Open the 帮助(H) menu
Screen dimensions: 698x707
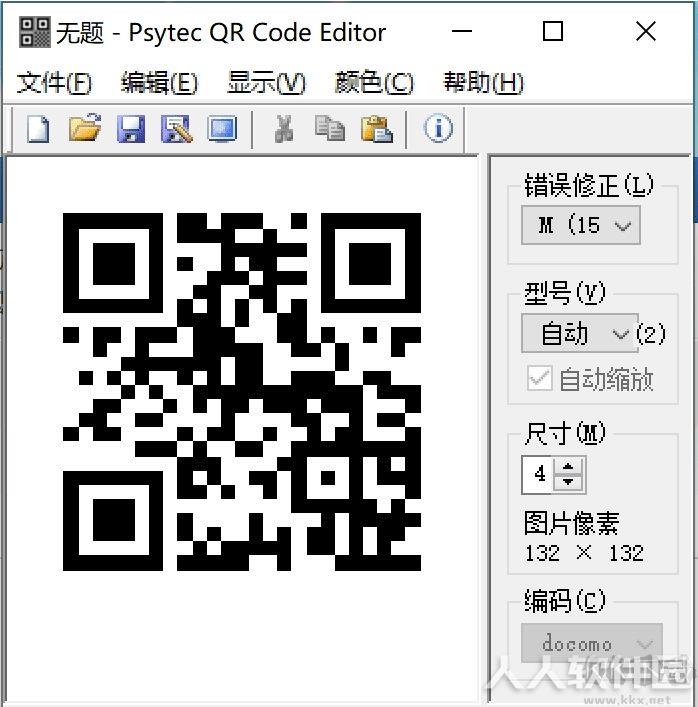483,83
